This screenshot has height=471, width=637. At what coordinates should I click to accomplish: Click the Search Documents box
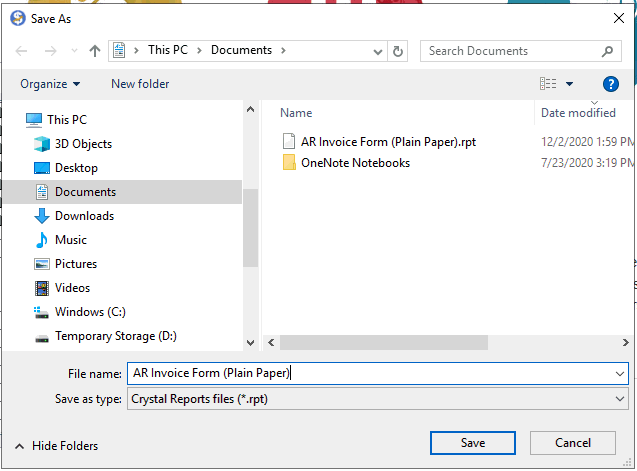pos(510,51)
